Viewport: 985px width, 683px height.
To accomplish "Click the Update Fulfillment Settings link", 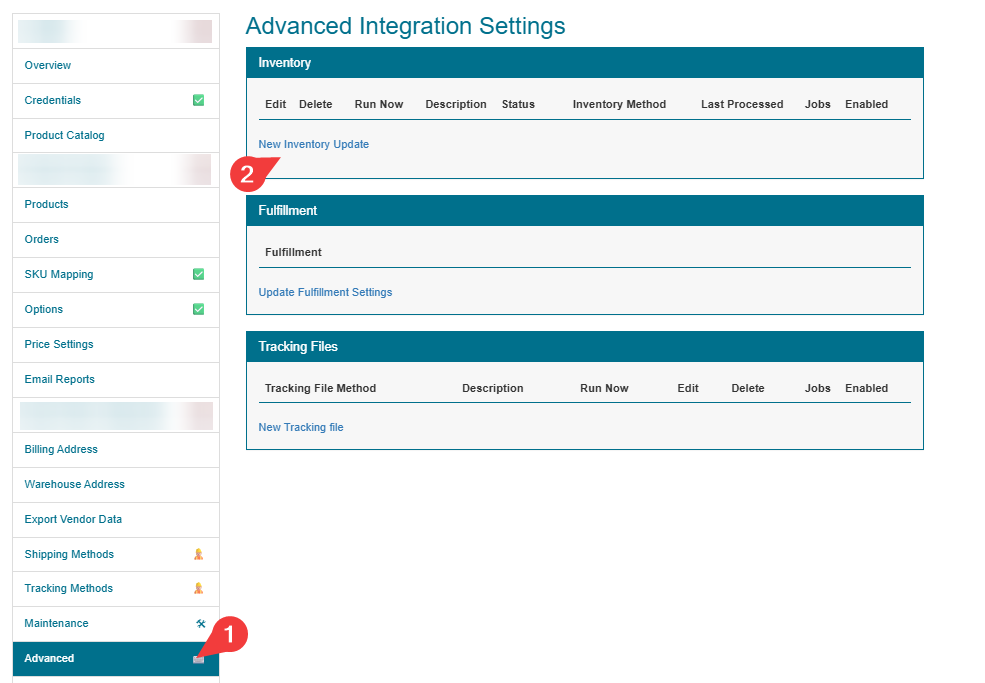I will pyautogui.click(x=325, y=292).
